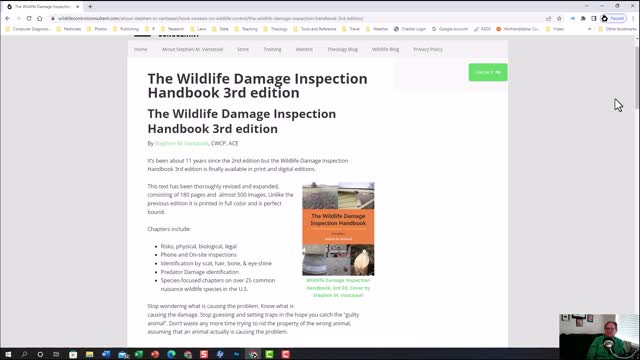Screen dimensions: 640x360
Task: Open the Chrome three-dot menu
Action: (x=633, y=18)
